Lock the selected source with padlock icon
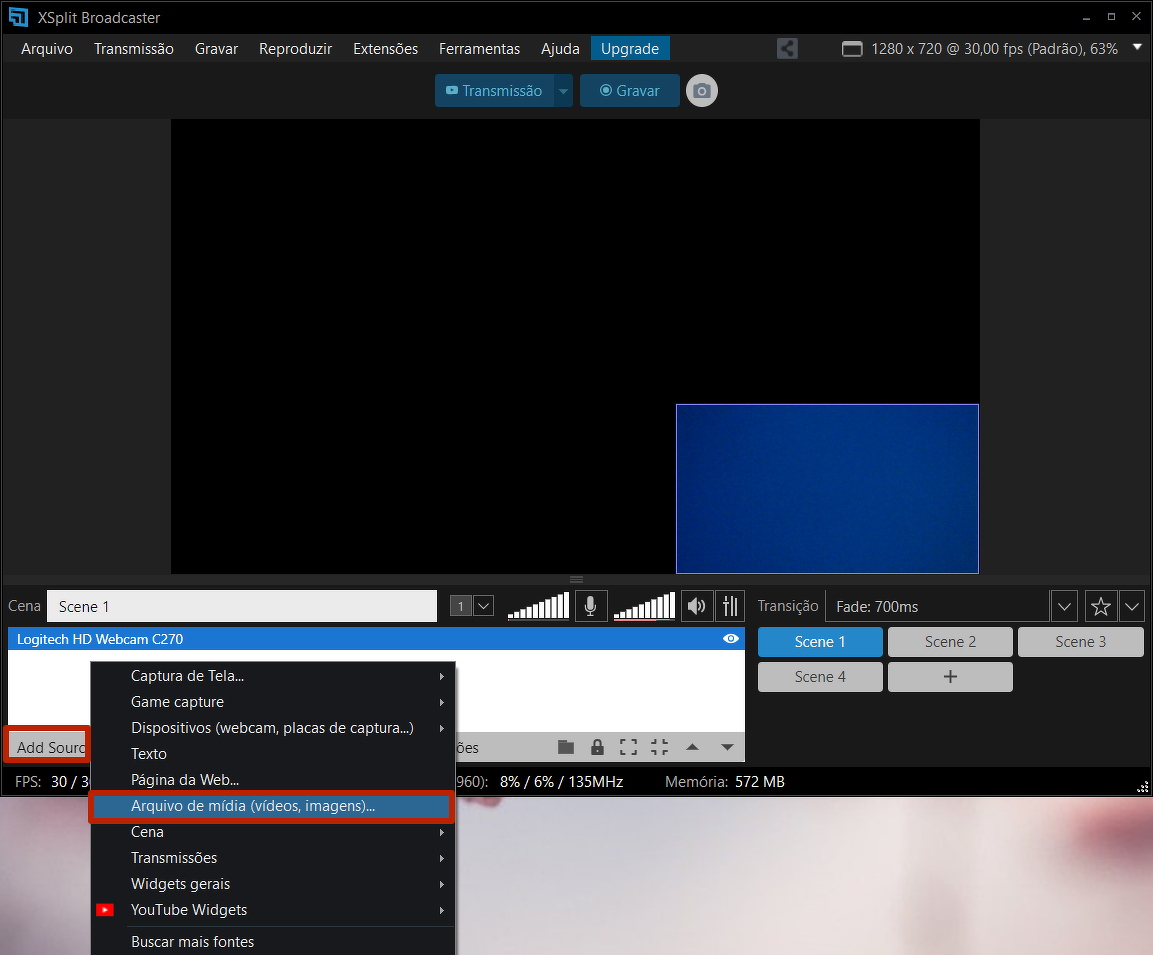This screenshot has width=1153, height=955. click(x=597, y=747)
